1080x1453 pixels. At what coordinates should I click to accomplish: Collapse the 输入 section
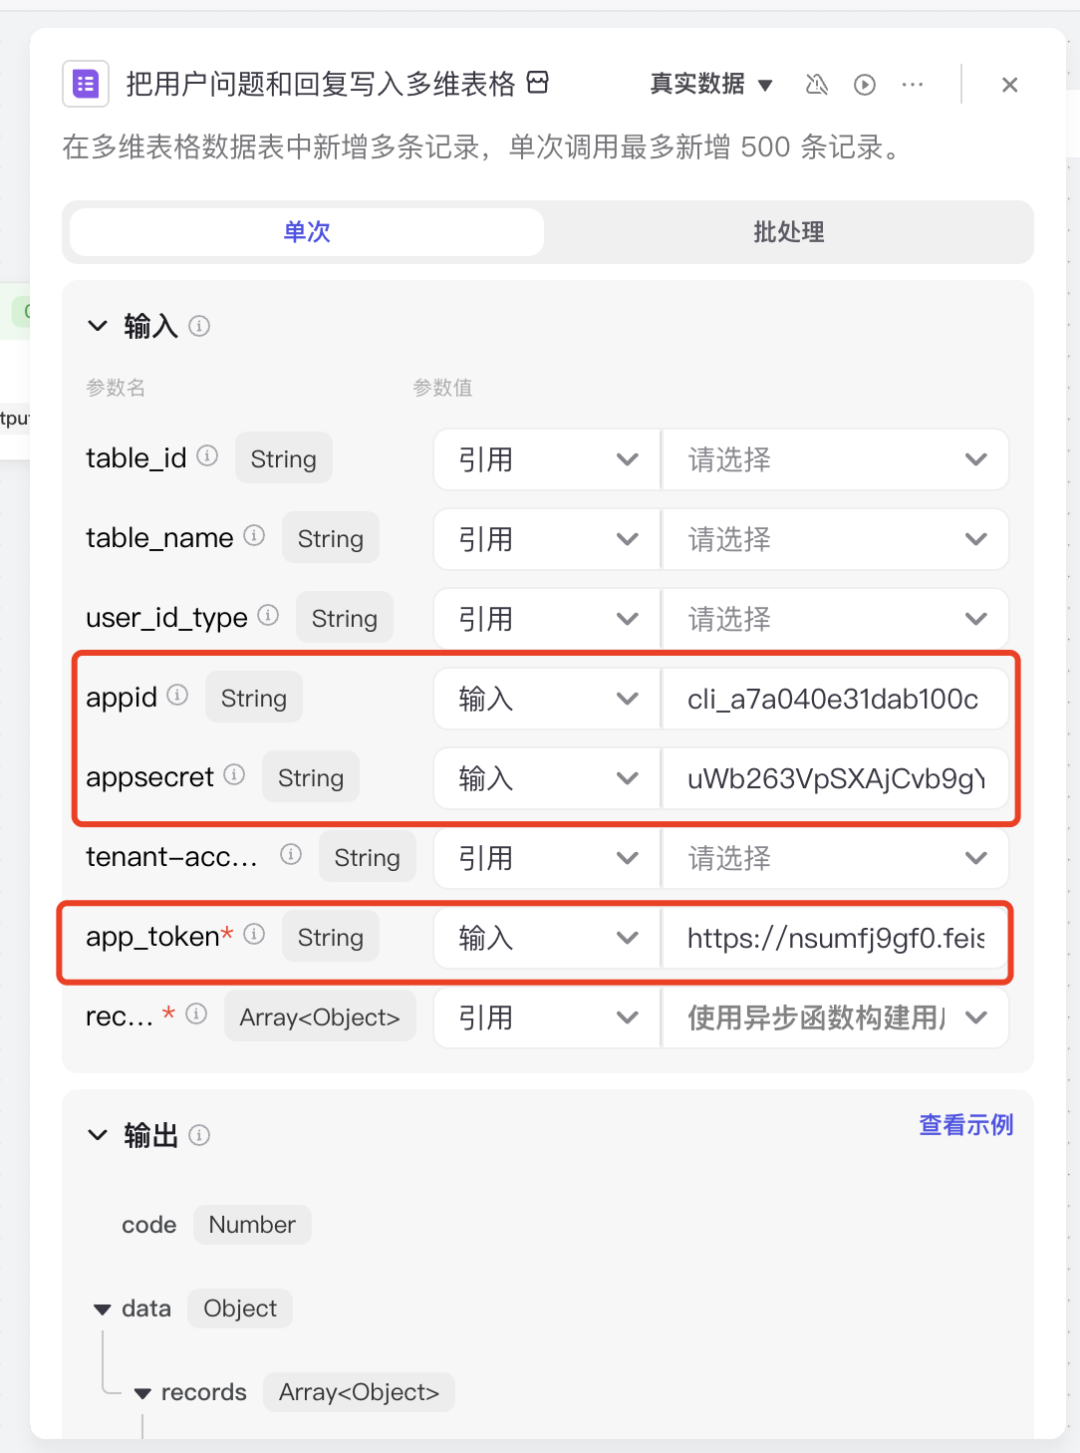point(98,326)
